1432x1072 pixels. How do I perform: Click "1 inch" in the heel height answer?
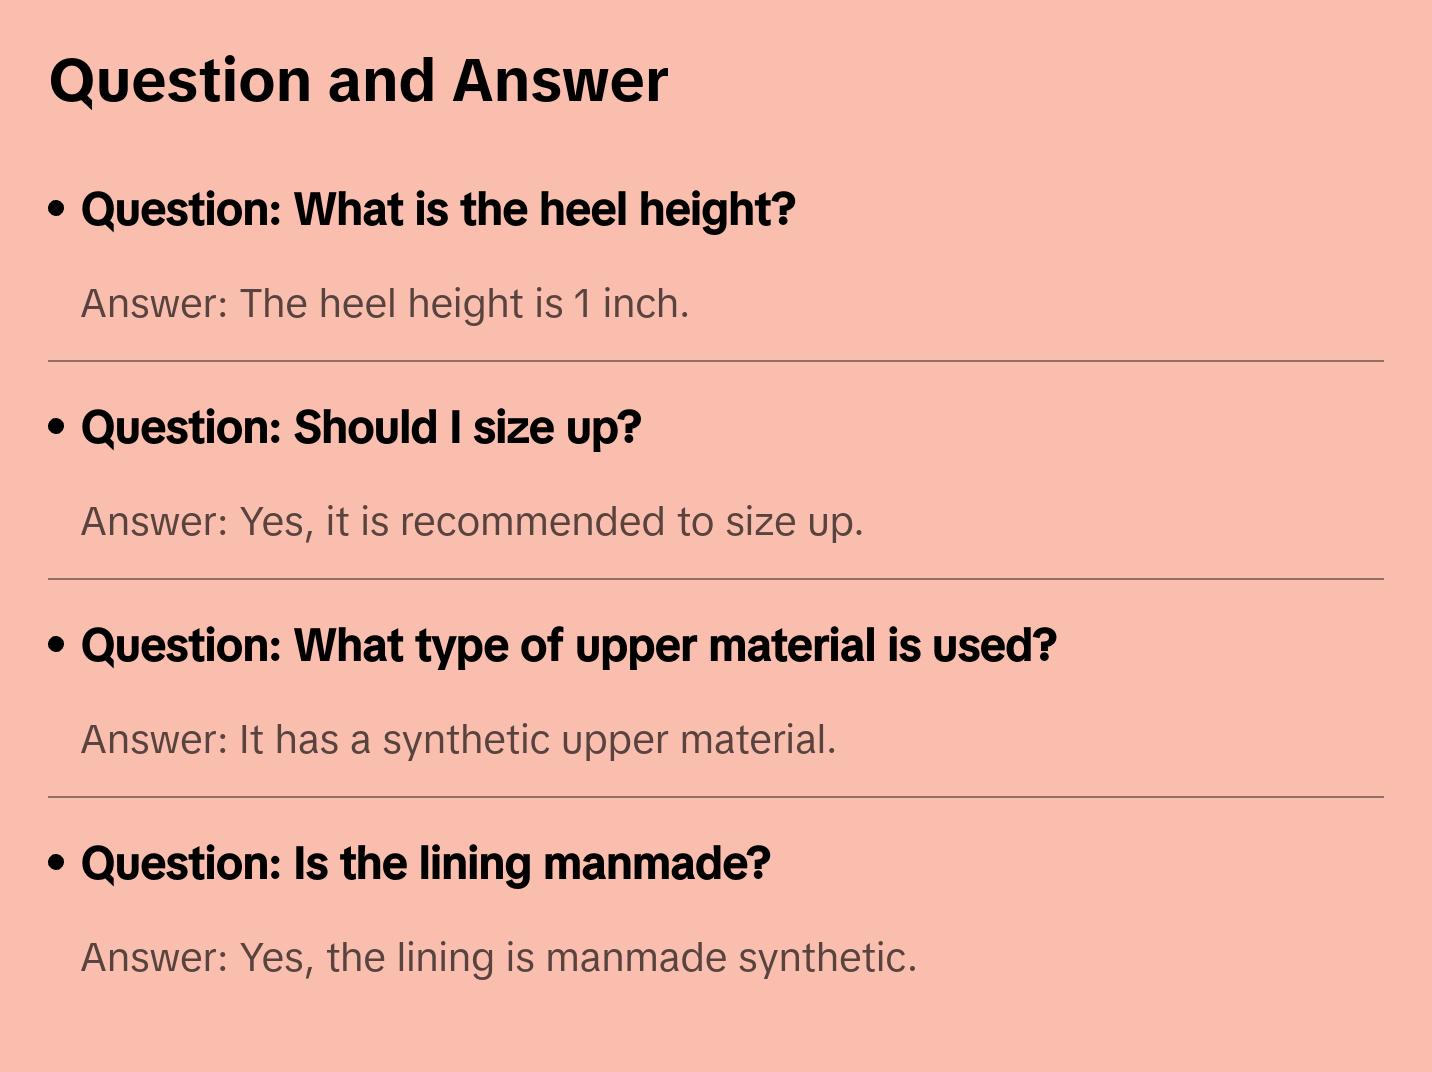click(628, 304)
